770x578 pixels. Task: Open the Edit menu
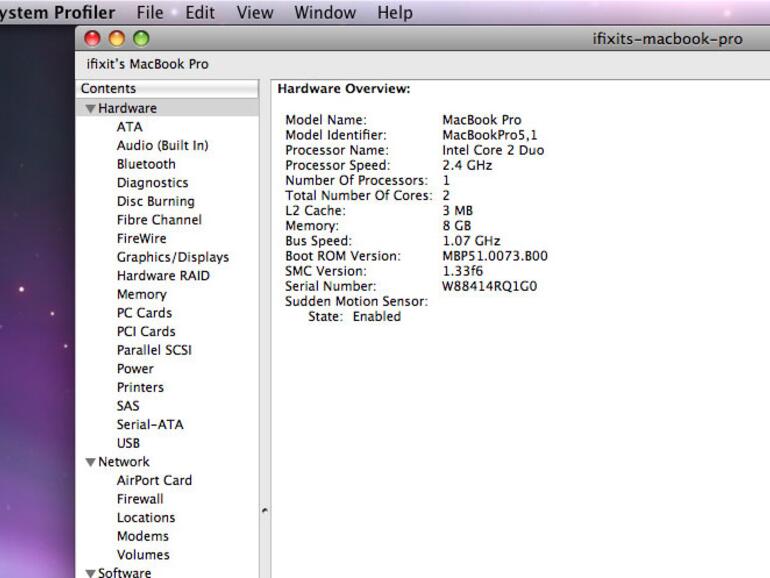click(200, 12)
